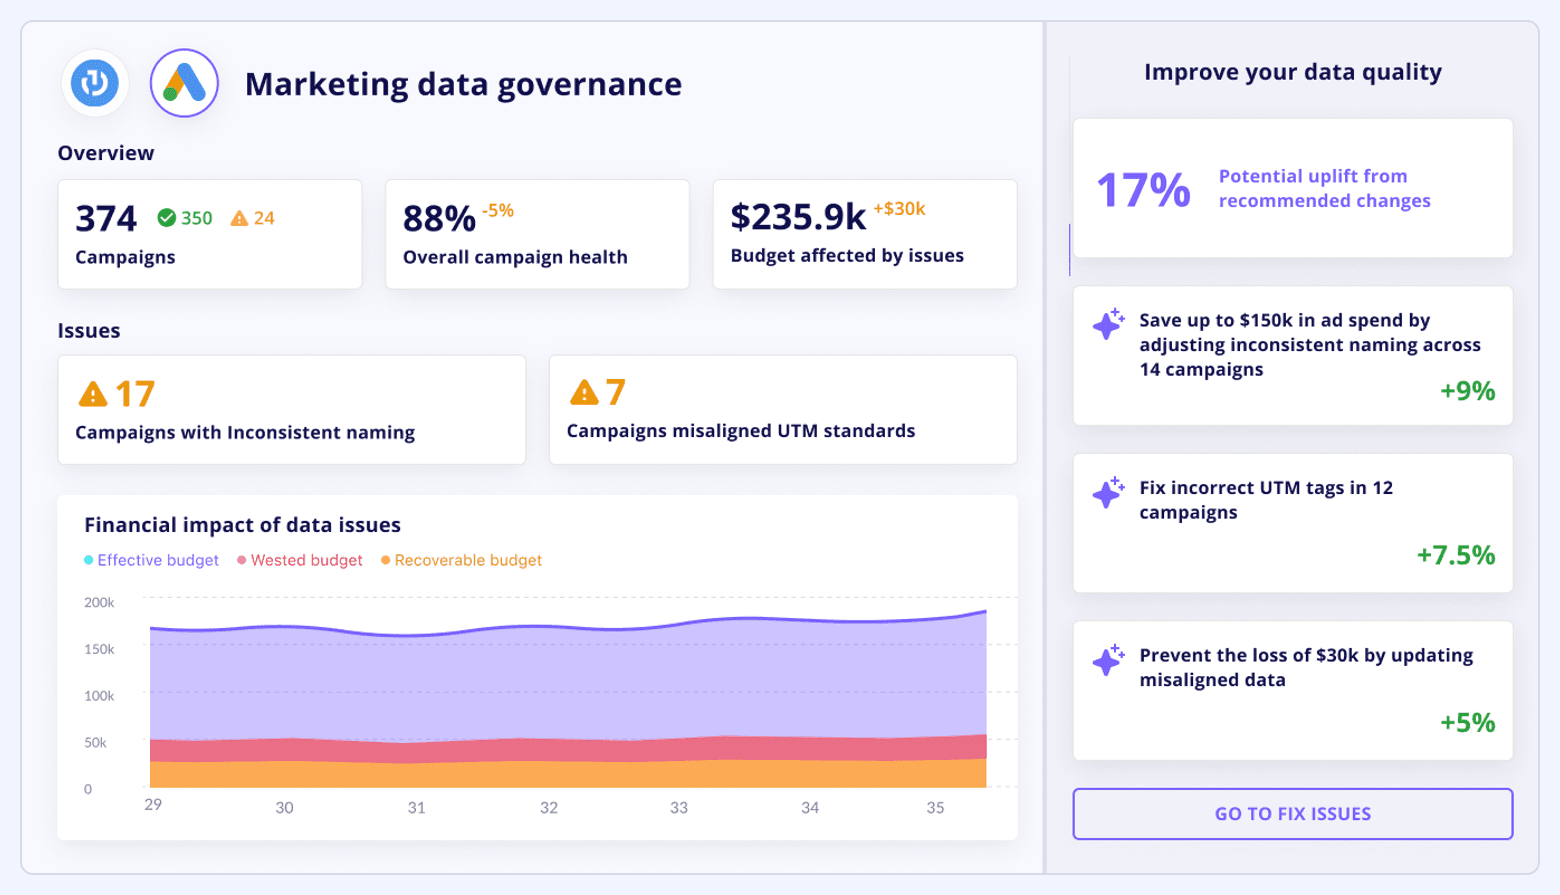Select the 374 Campaigns overview card
The image size is (1560, 895).
[x=210, y=234]
